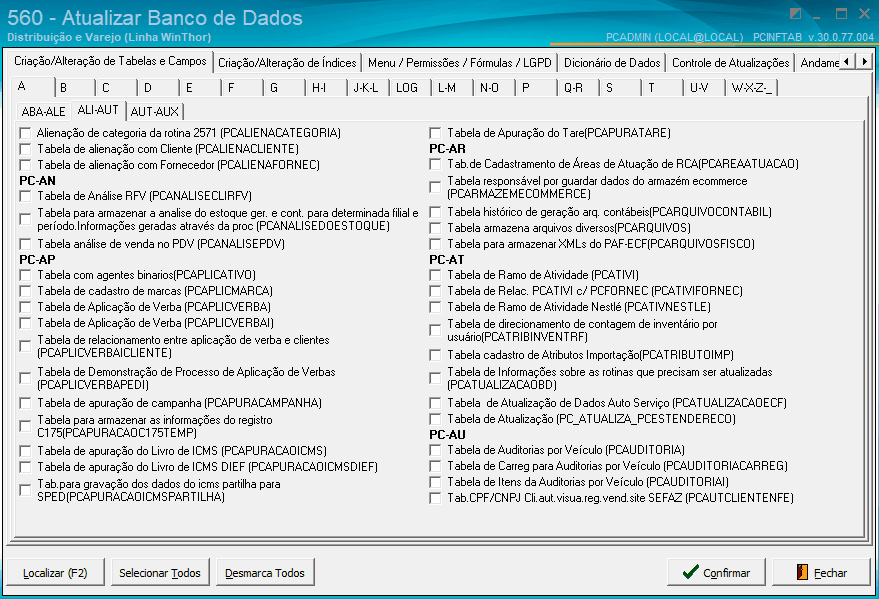
Task: Click the PC-AP section heading
Action: click(37, 259)
